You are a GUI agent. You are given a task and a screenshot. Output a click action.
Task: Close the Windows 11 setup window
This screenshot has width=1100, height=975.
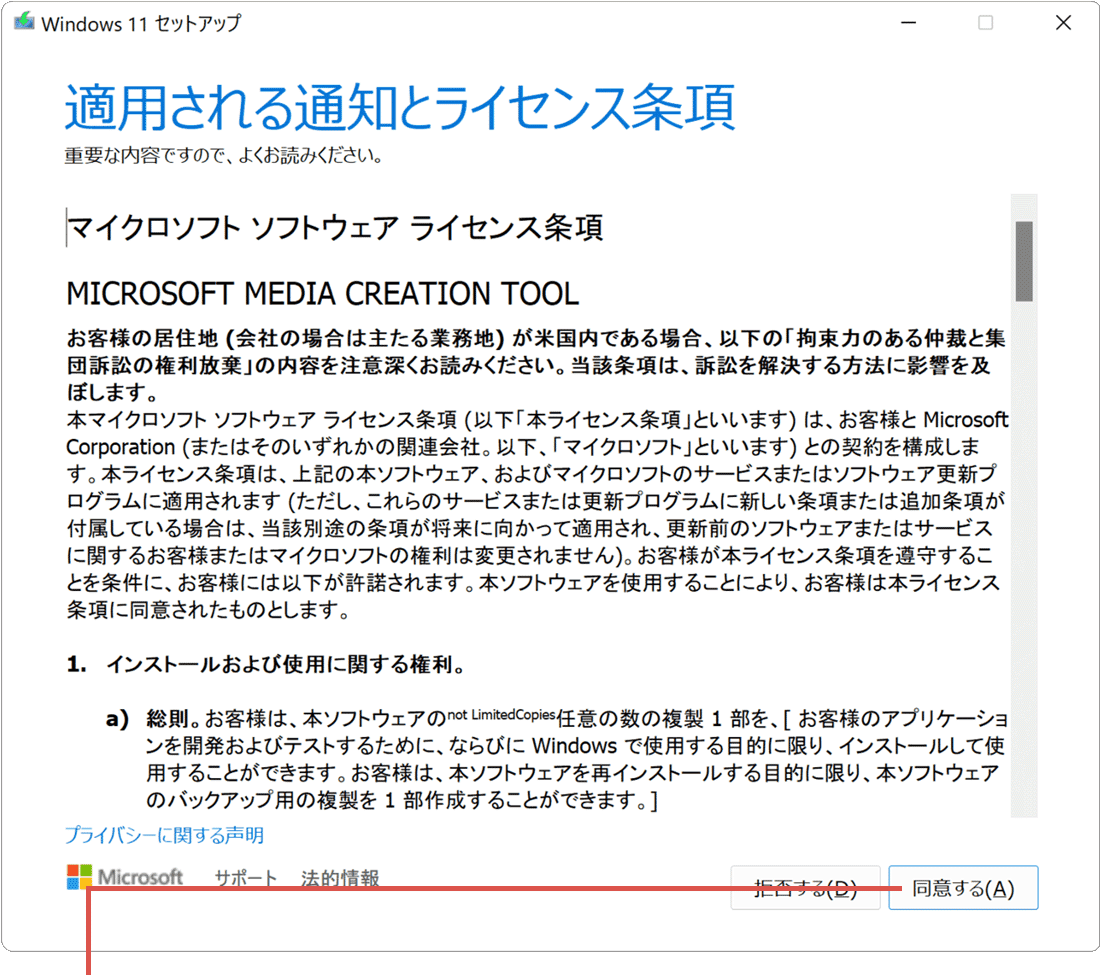pyautogui.click(x=1063, y=23)
